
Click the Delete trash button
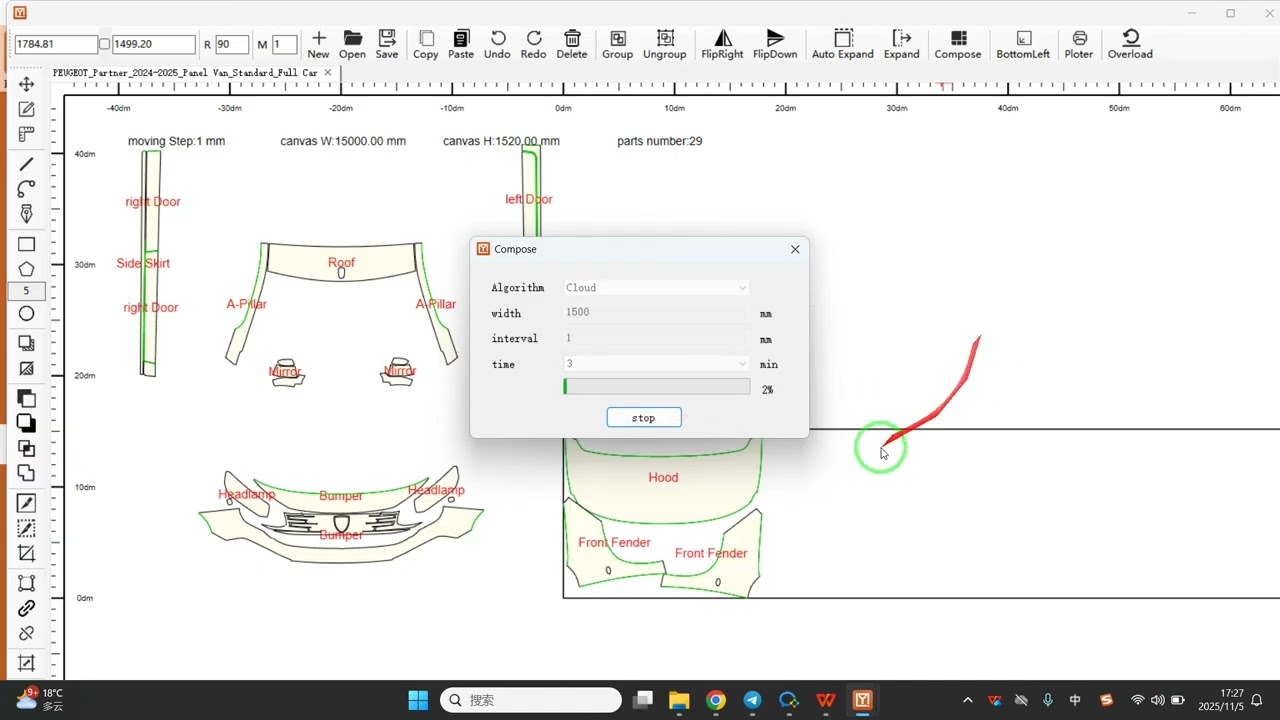[572, 45]
